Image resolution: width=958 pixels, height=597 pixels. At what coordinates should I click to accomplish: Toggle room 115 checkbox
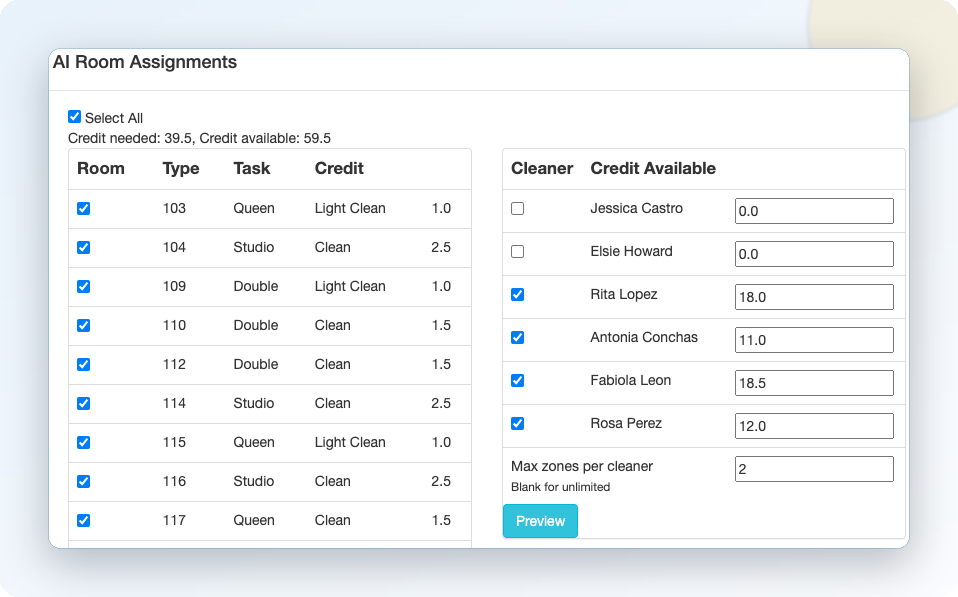pos(84,442)
